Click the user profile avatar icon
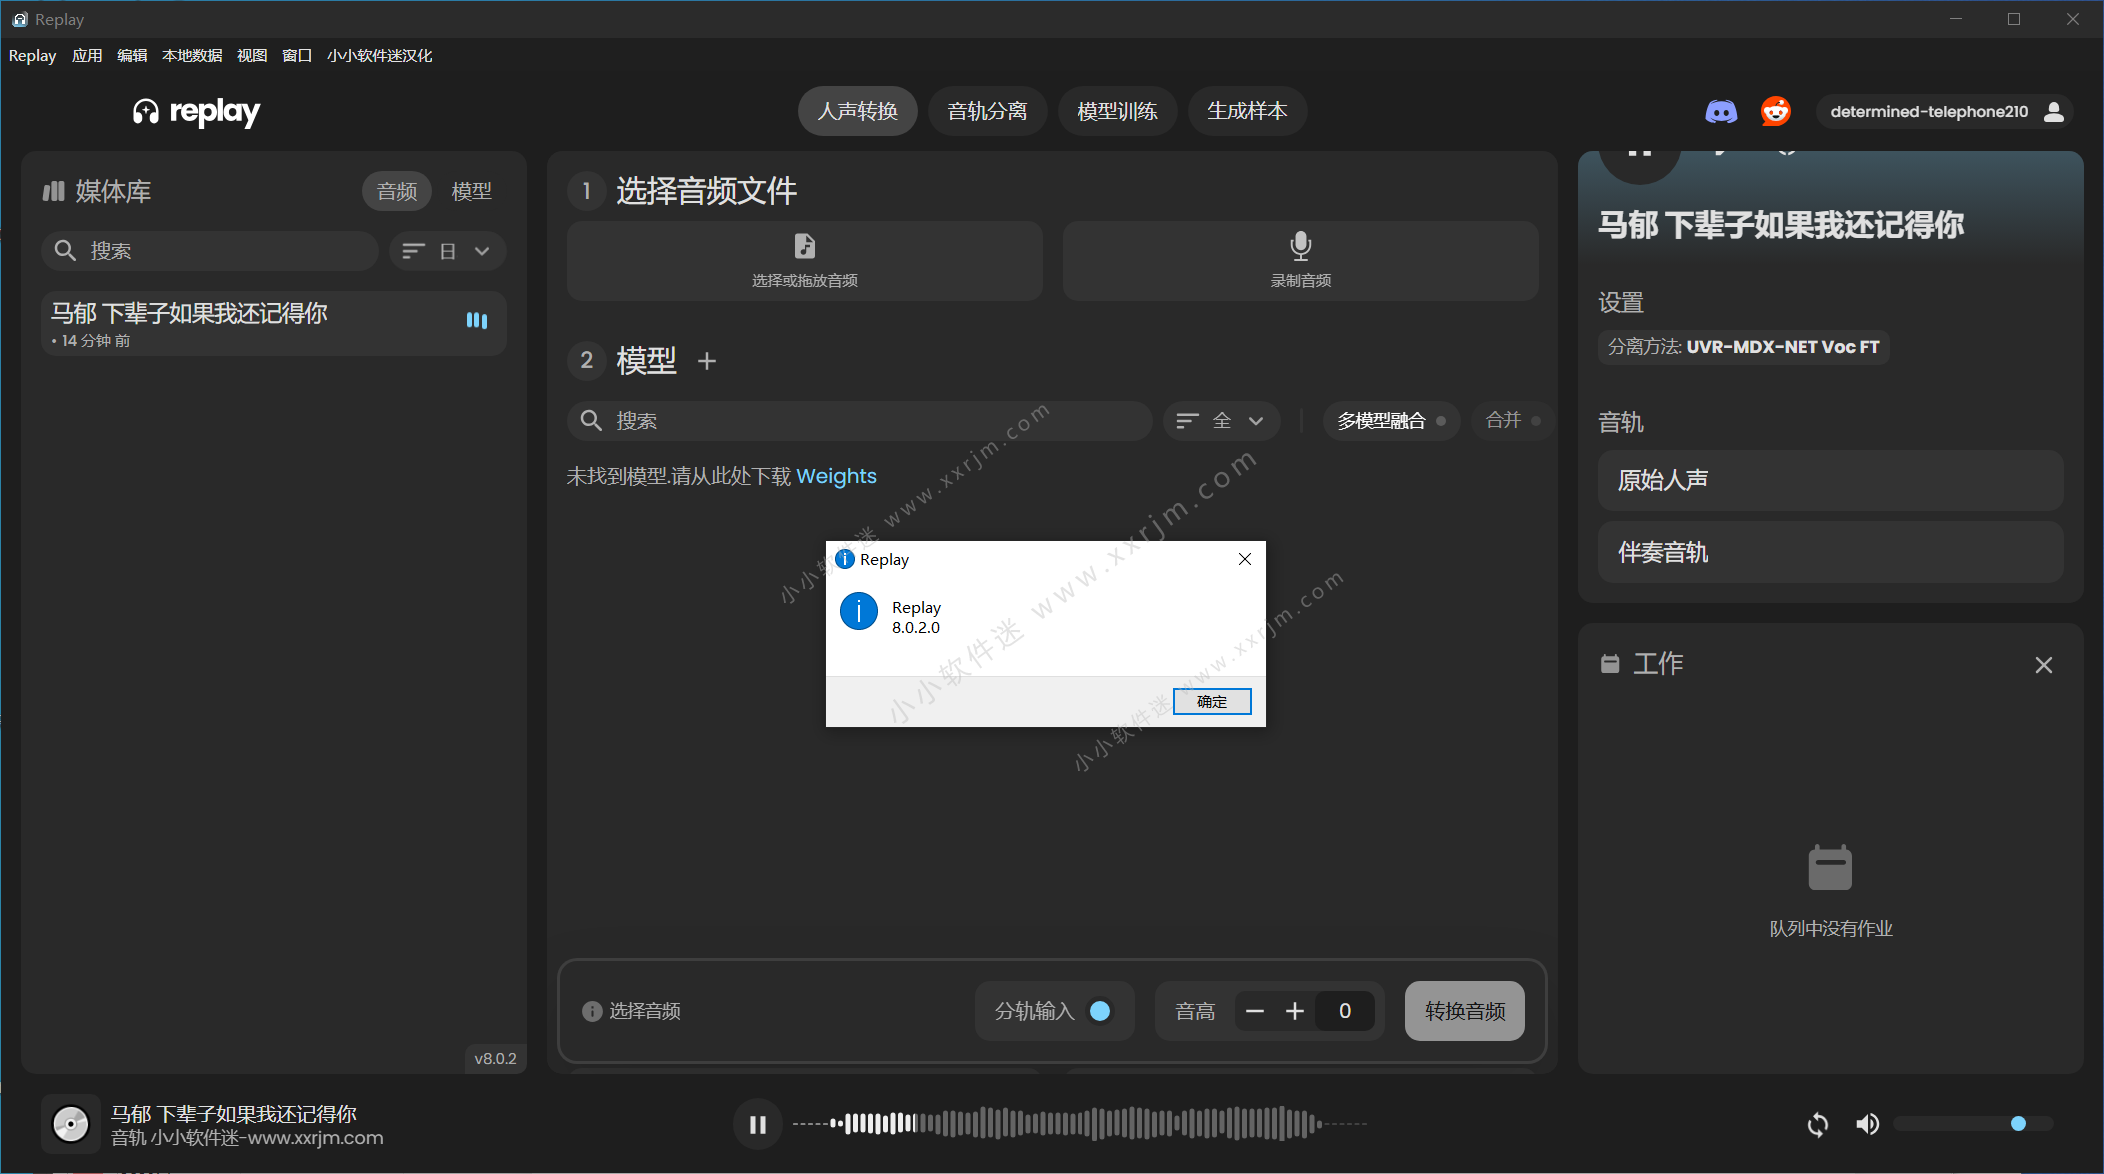The height and width of the screenshot is (1174, 2104). [2054, 111]
